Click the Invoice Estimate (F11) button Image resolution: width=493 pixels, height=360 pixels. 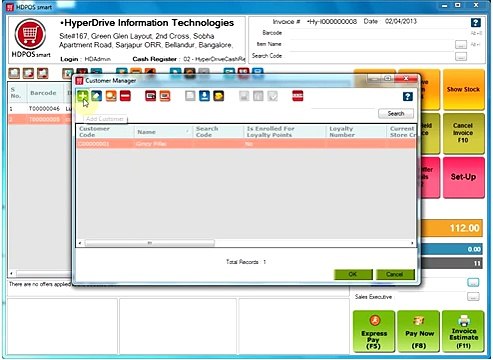click(463, 331)
